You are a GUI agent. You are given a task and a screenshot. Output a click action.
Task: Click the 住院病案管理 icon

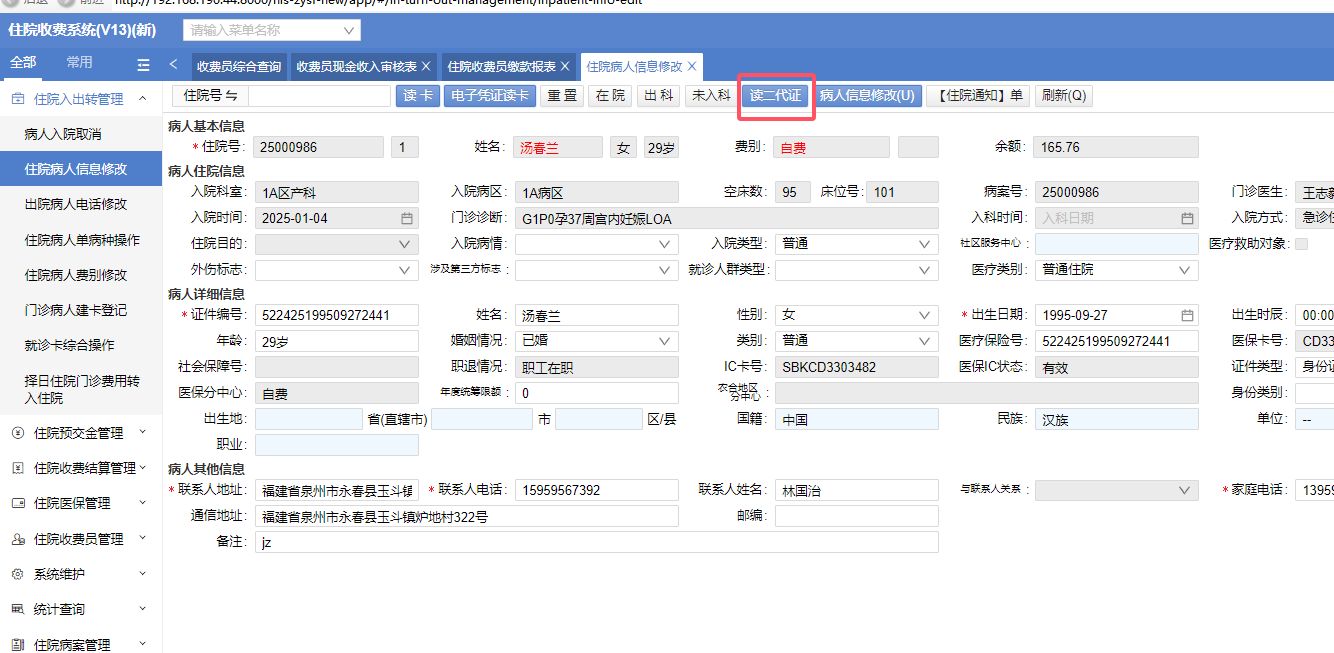click(18, 645)
